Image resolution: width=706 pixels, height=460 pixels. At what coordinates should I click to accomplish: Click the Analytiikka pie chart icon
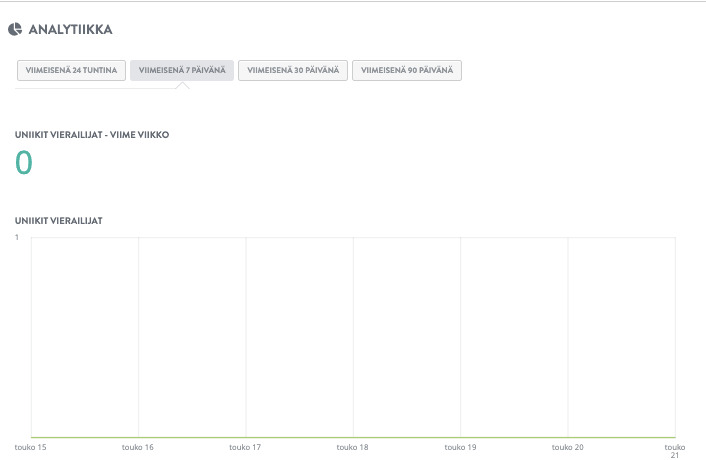point(15,29)
